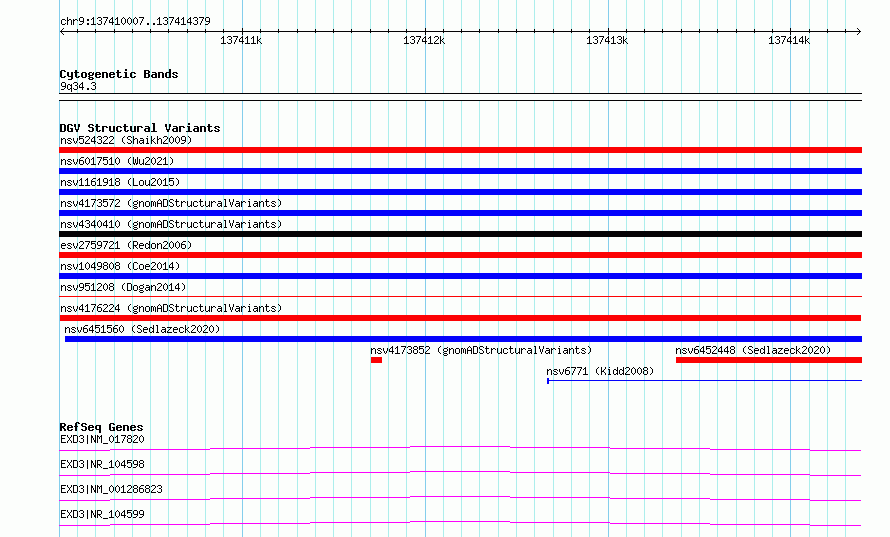Viewport: 890px width, 537px height.
Task: Click the nsv6771 (Kidd2008) label
Action: [600, 371]
